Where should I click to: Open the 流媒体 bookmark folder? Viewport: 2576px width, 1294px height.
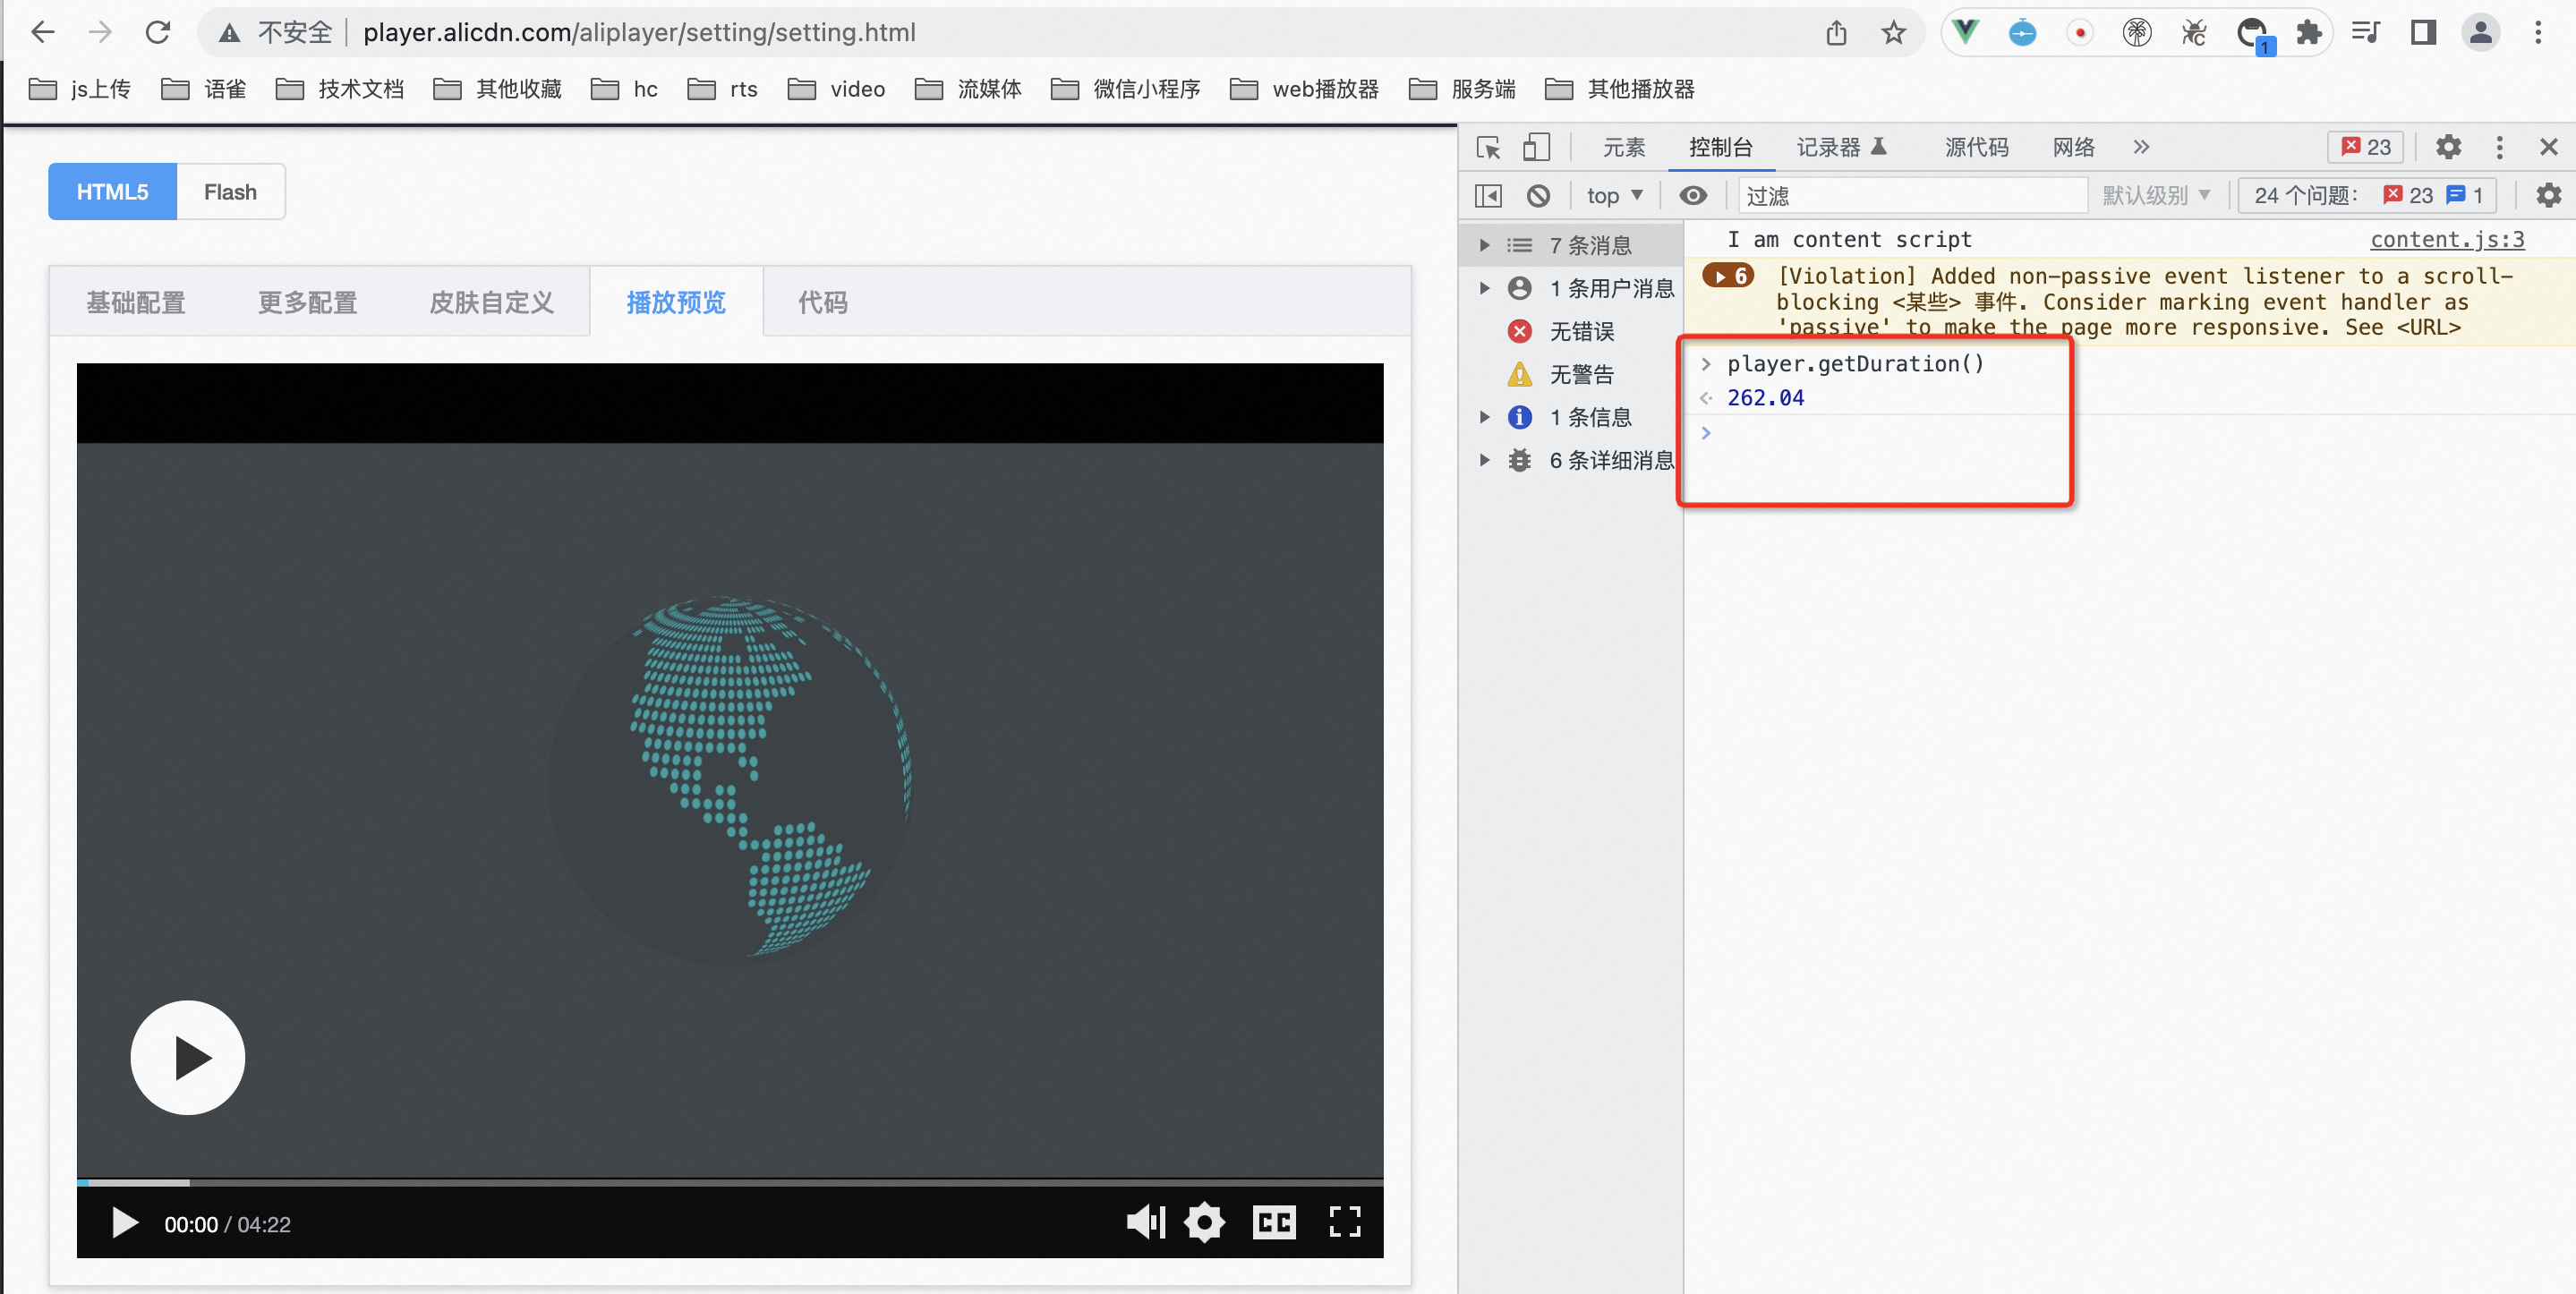[967, 89]
